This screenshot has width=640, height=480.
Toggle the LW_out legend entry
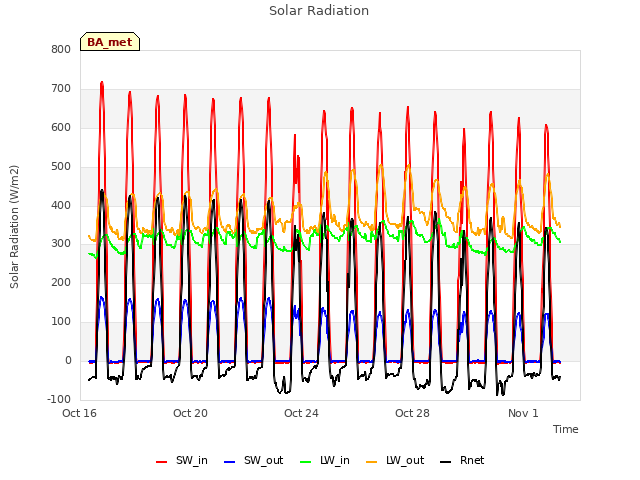coord(395,461)
